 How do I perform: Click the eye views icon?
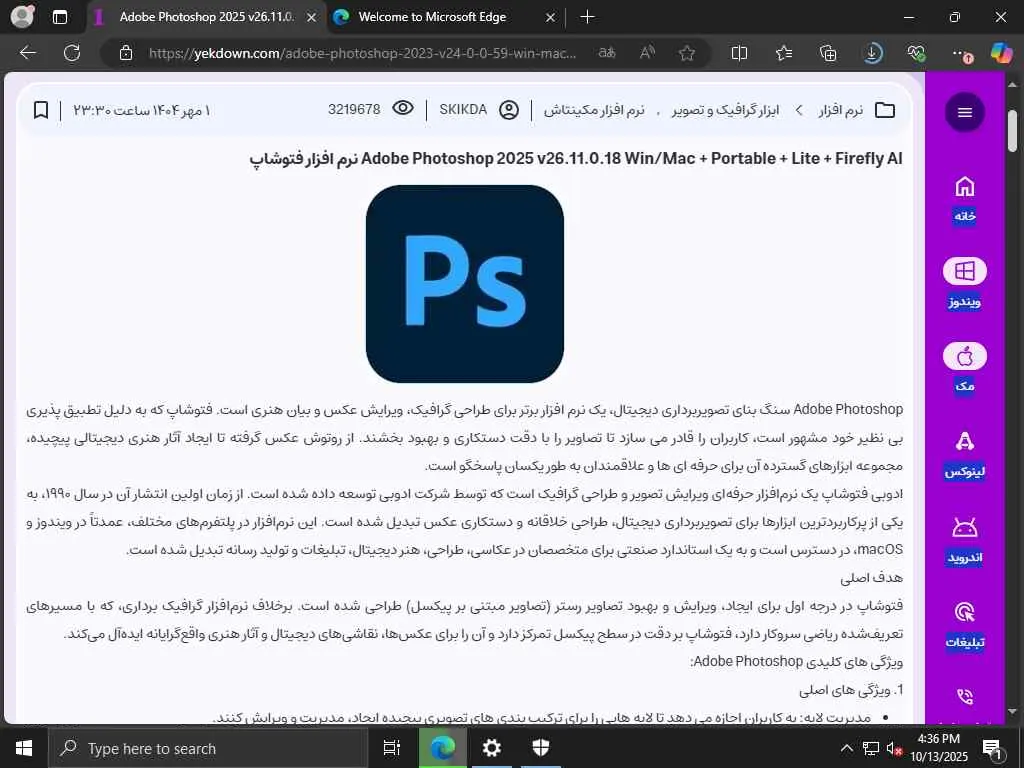(x=403, y=108)
